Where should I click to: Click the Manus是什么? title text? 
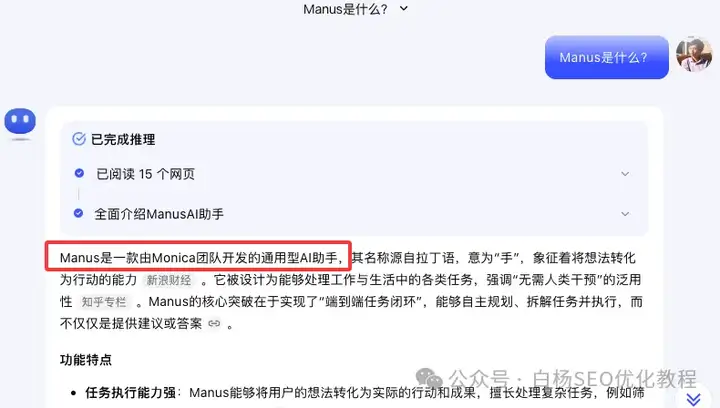tap(345, 9)
